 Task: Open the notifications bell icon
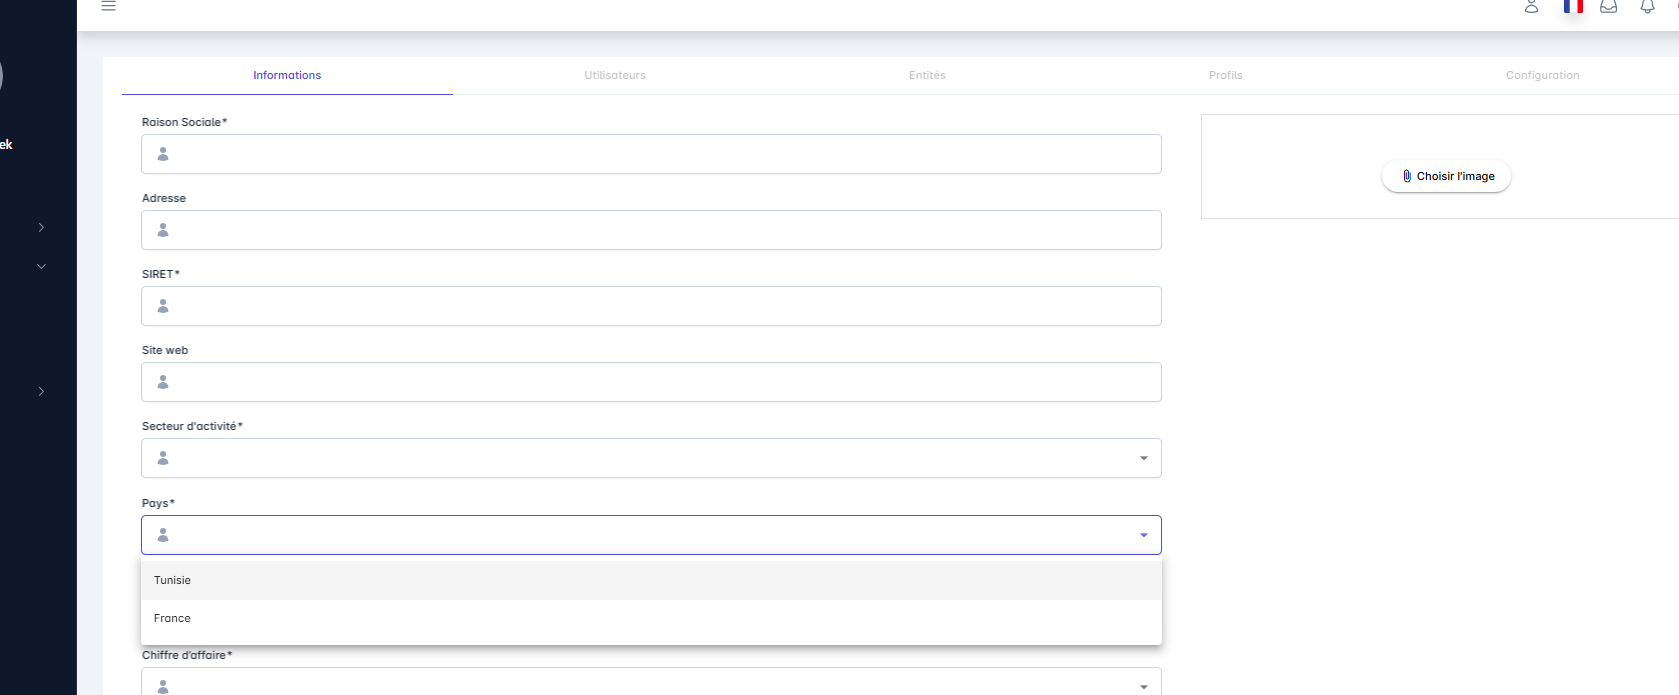[x=1647, y=7]
